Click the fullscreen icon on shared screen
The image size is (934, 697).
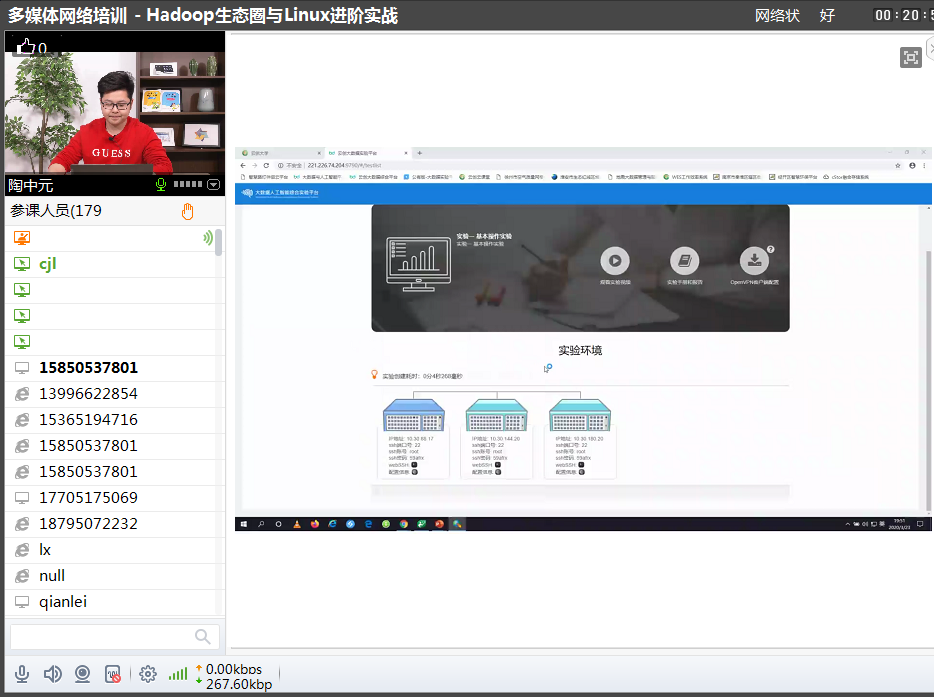click(x=910, y=57)
